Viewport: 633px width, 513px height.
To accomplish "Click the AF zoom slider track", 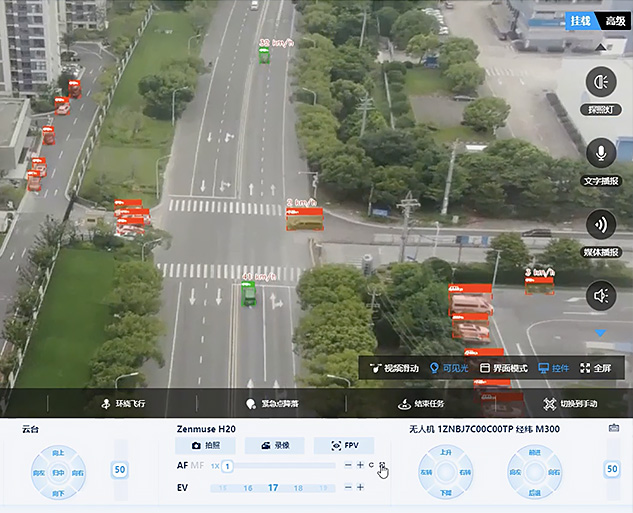I will (x=285, y=466).
